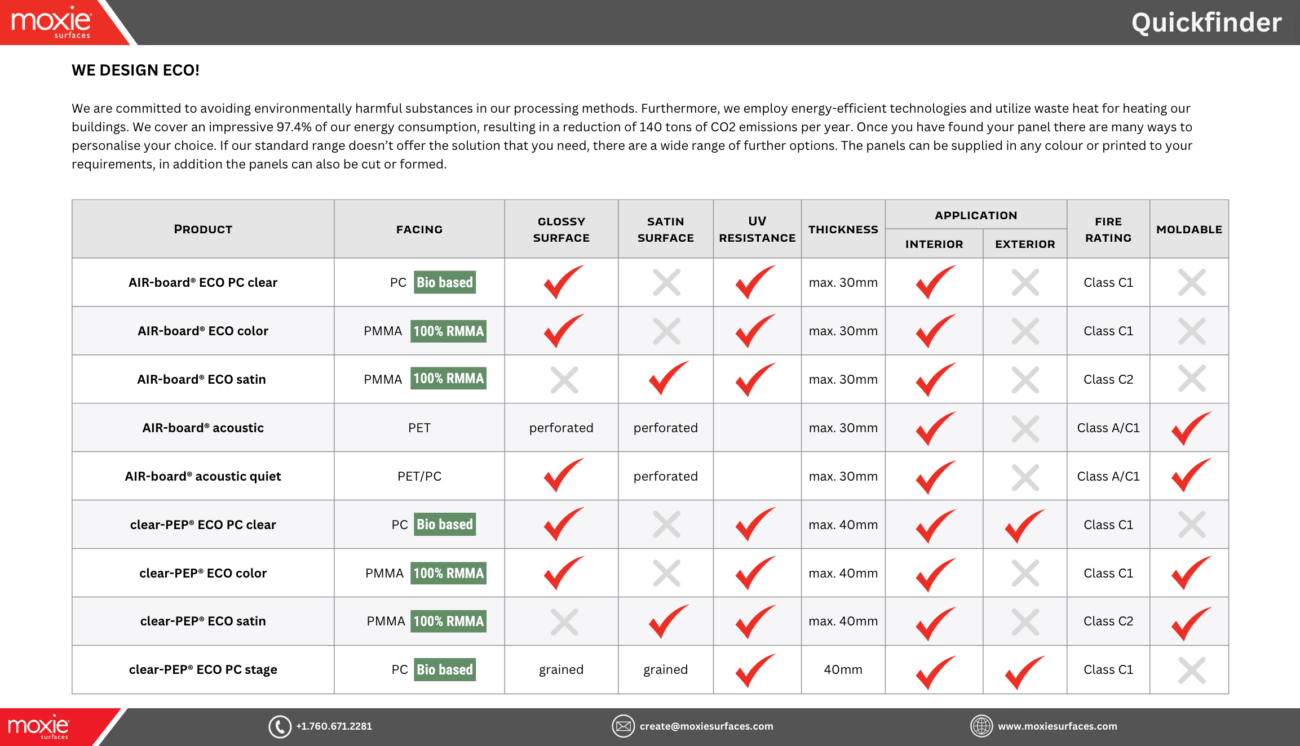1300x746 pixels.
Task: Click 40mm thickness for clear-PEP ECO PC stage
Action: tap(843, 670)
